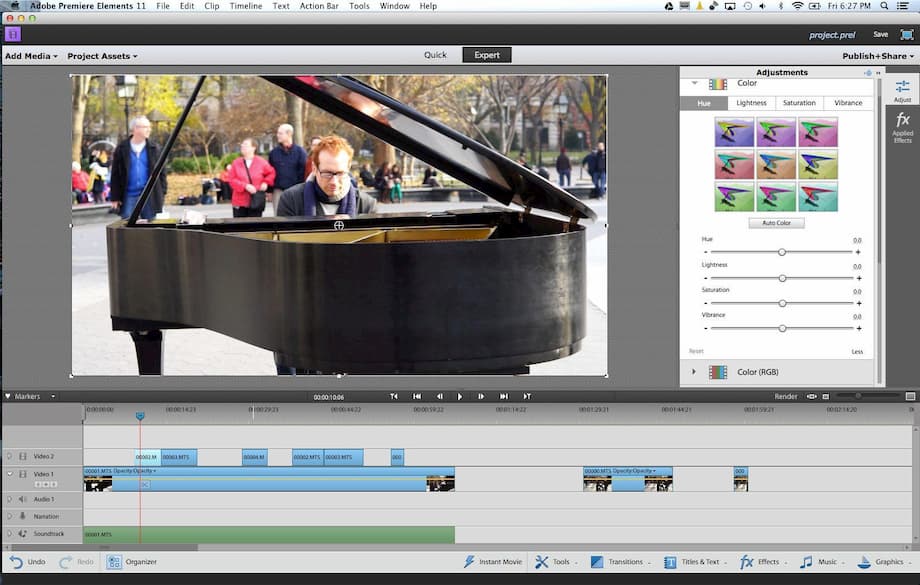Open the Graphics icon
Viewport: 920px width, 585px height.
point(863,561)
